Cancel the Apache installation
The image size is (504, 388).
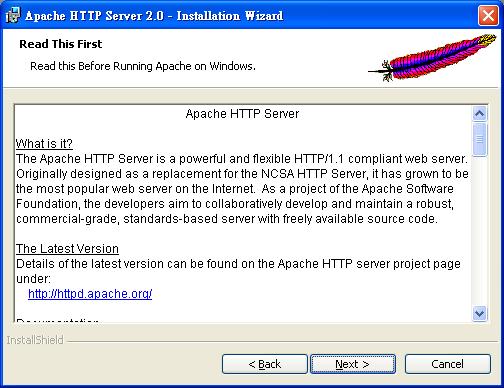tap(447, 364)
